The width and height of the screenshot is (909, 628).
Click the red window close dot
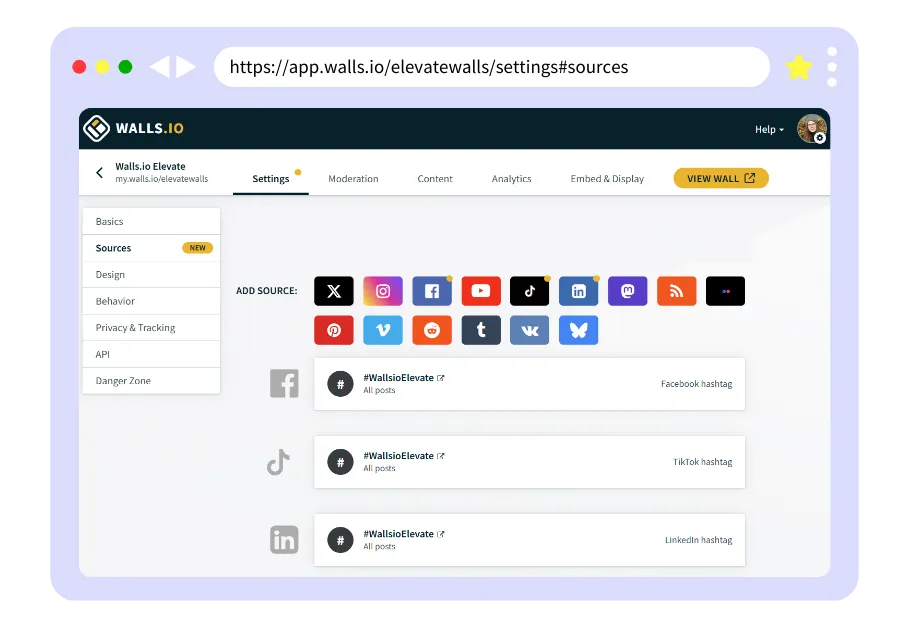79,67
